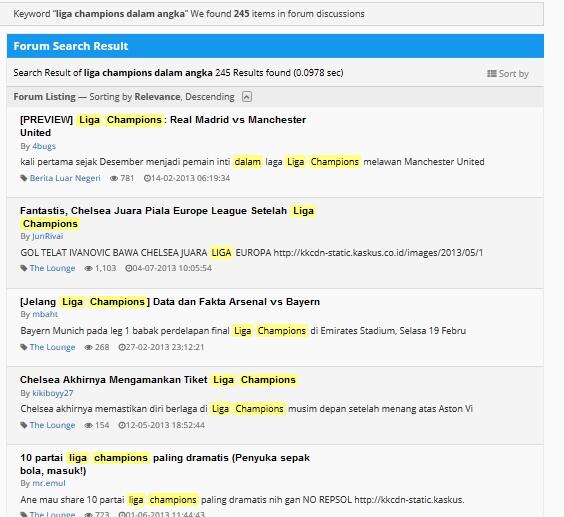This screenshot has height=517, width=564.
Task: Click snippet Chelsea akhirnya memastikan diri berlaga
Action: point(246,409)
